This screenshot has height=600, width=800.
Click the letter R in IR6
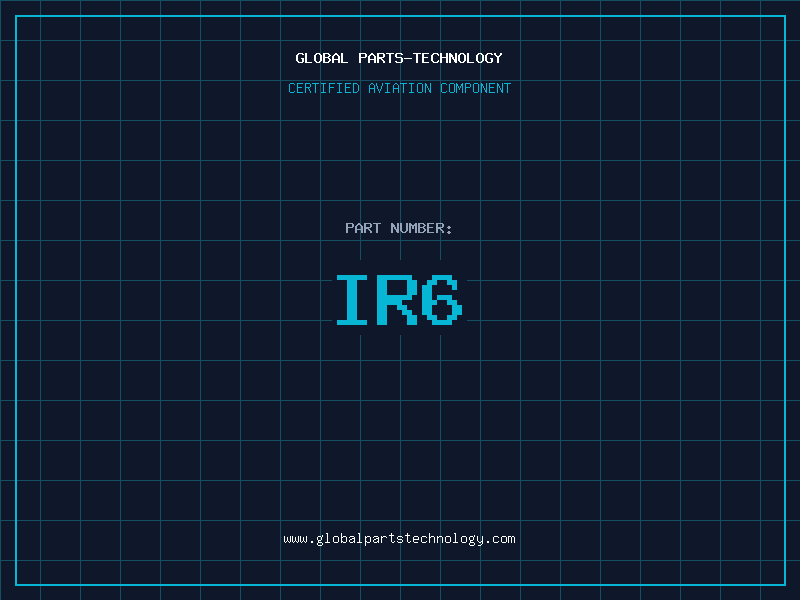pos(398,300)
